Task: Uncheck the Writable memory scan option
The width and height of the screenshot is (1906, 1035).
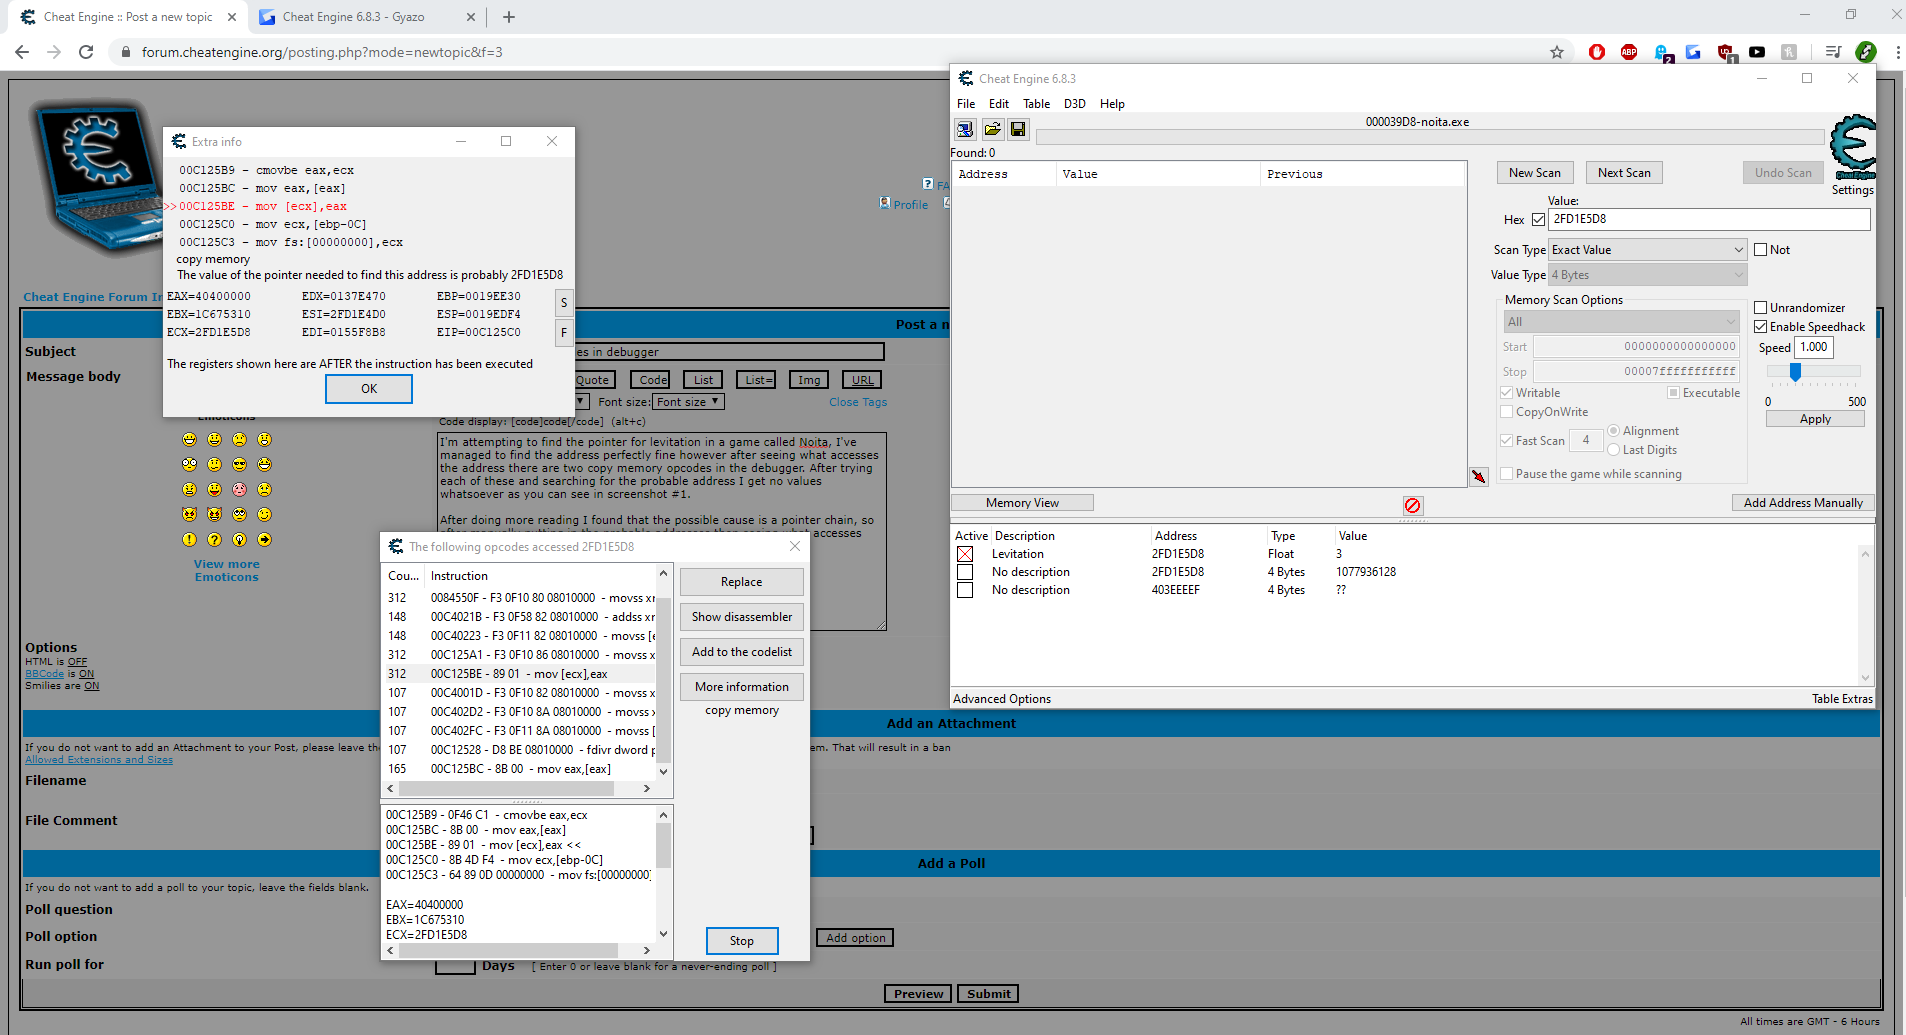Action: point(1506,392)
